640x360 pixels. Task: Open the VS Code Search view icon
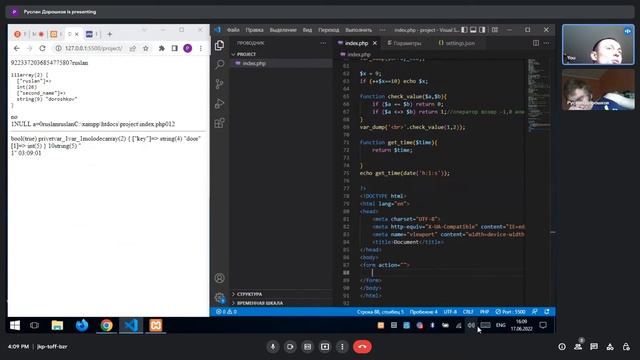point(220,64)
